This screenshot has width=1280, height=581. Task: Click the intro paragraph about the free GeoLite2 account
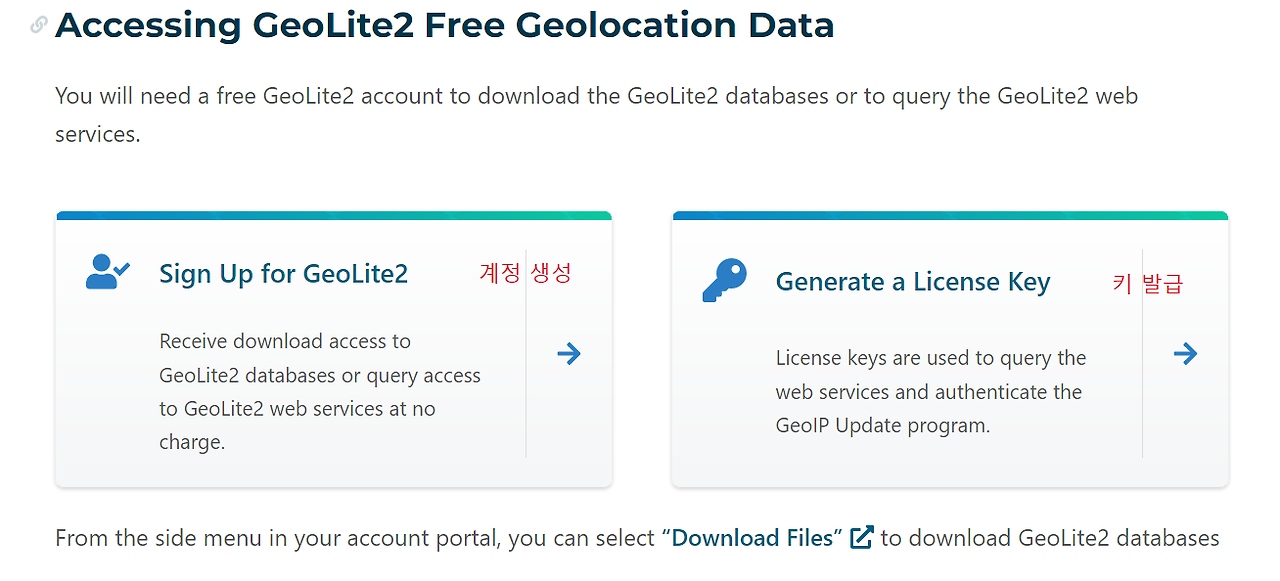pos(596,114)
